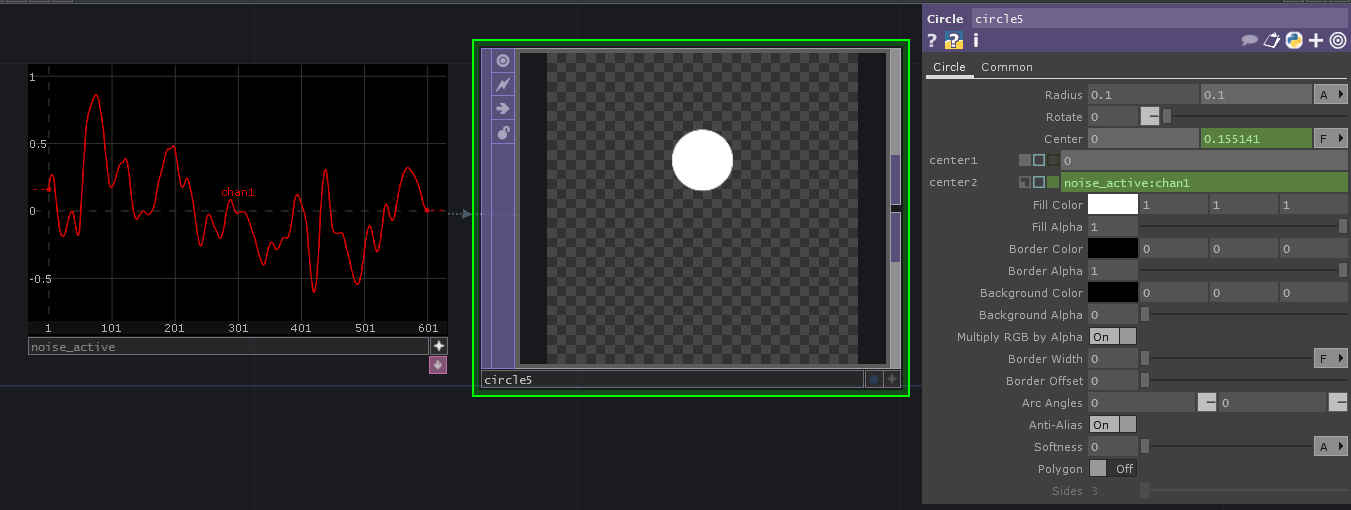Viewport: 1351px width, 510px height.
Task: Click the lock flag on circle5 node
Action: point(503,132)
